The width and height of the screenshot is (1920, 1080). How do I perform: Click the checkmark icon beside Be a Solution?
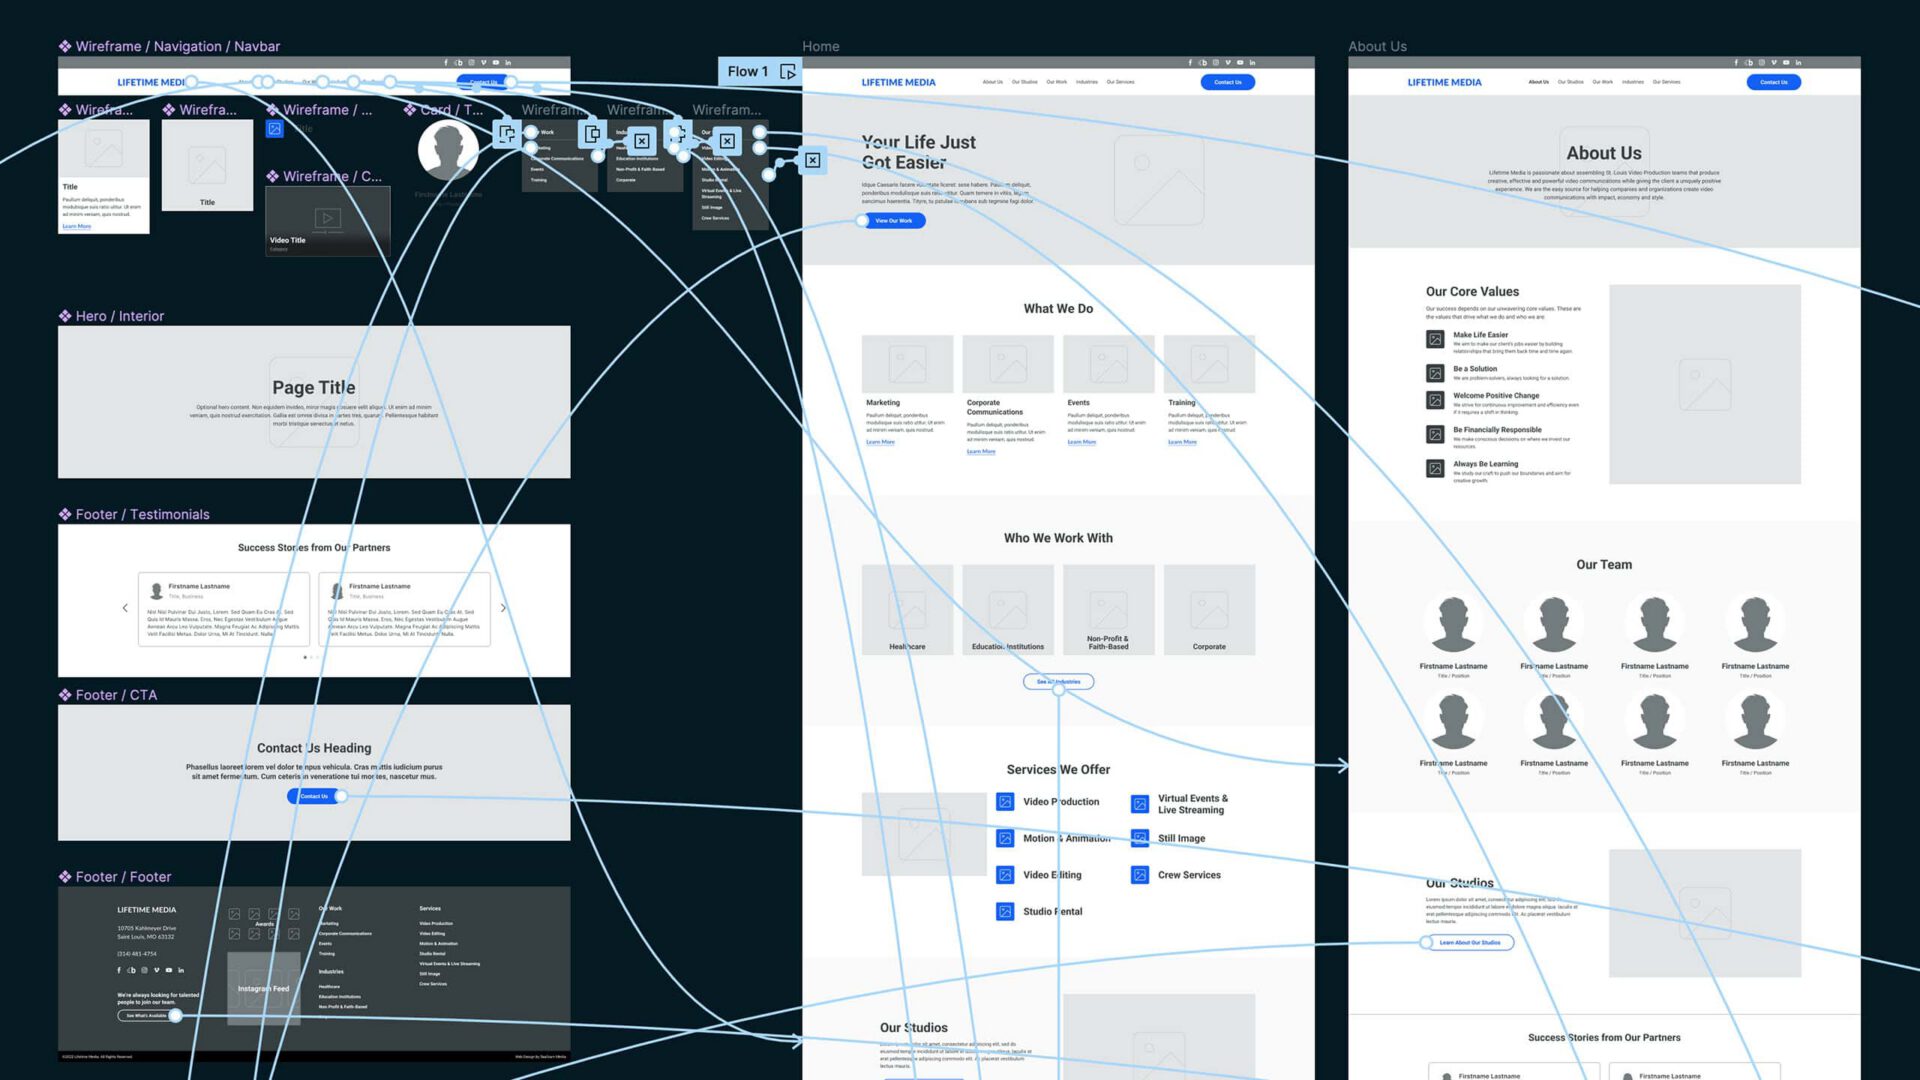pos(1434,373)
